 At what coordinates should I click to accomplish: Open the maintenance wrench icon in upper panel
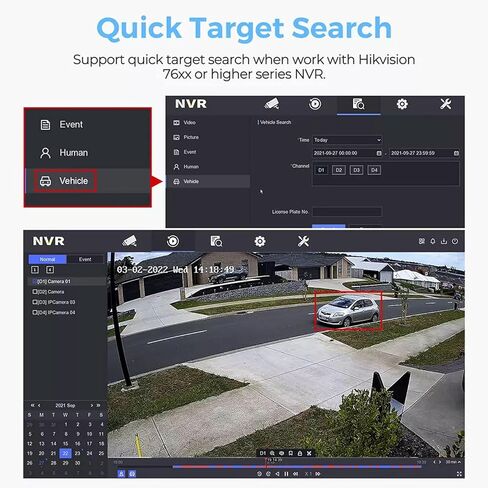[445, 104]
